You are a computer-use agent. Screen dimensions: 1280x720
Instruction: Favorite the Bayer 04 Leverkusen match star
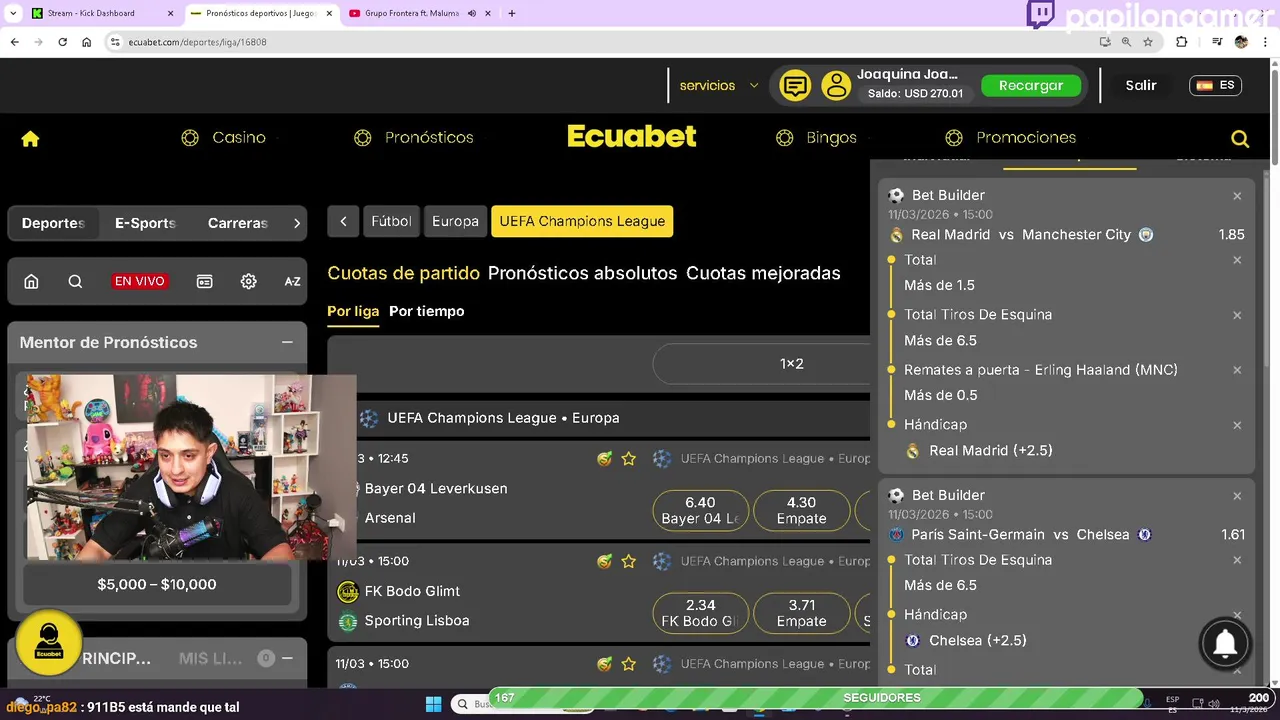coord(628,459)
